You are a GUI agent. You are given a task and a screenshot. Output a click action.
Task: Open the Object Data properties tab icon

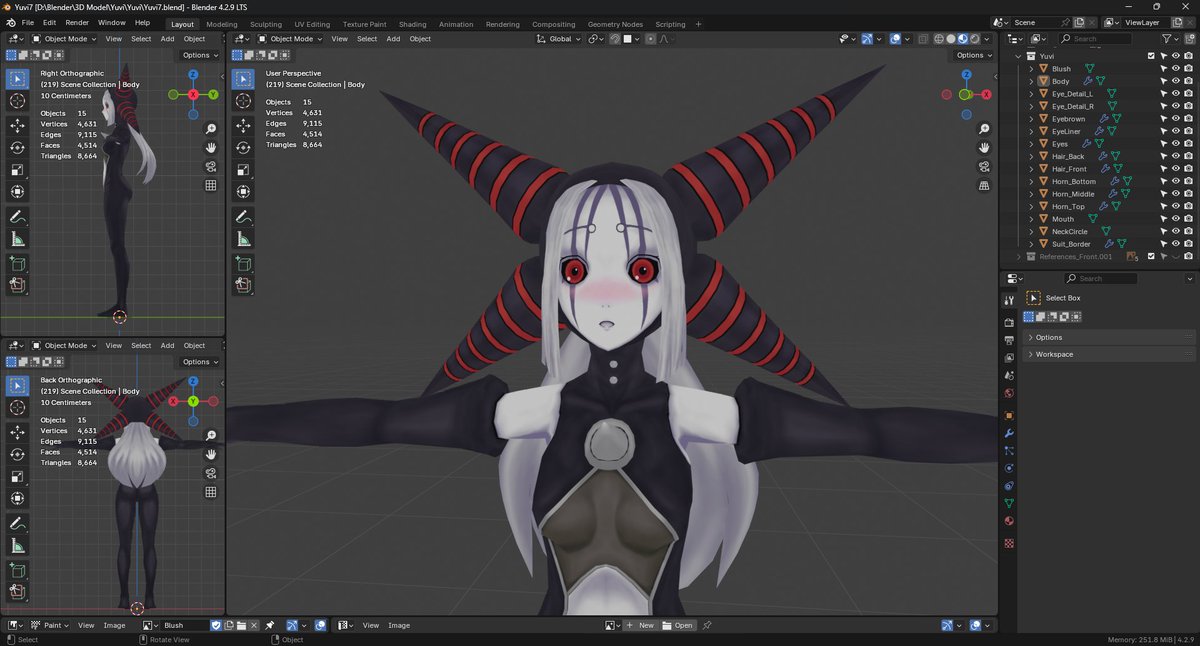click(x=1009, y=503)
